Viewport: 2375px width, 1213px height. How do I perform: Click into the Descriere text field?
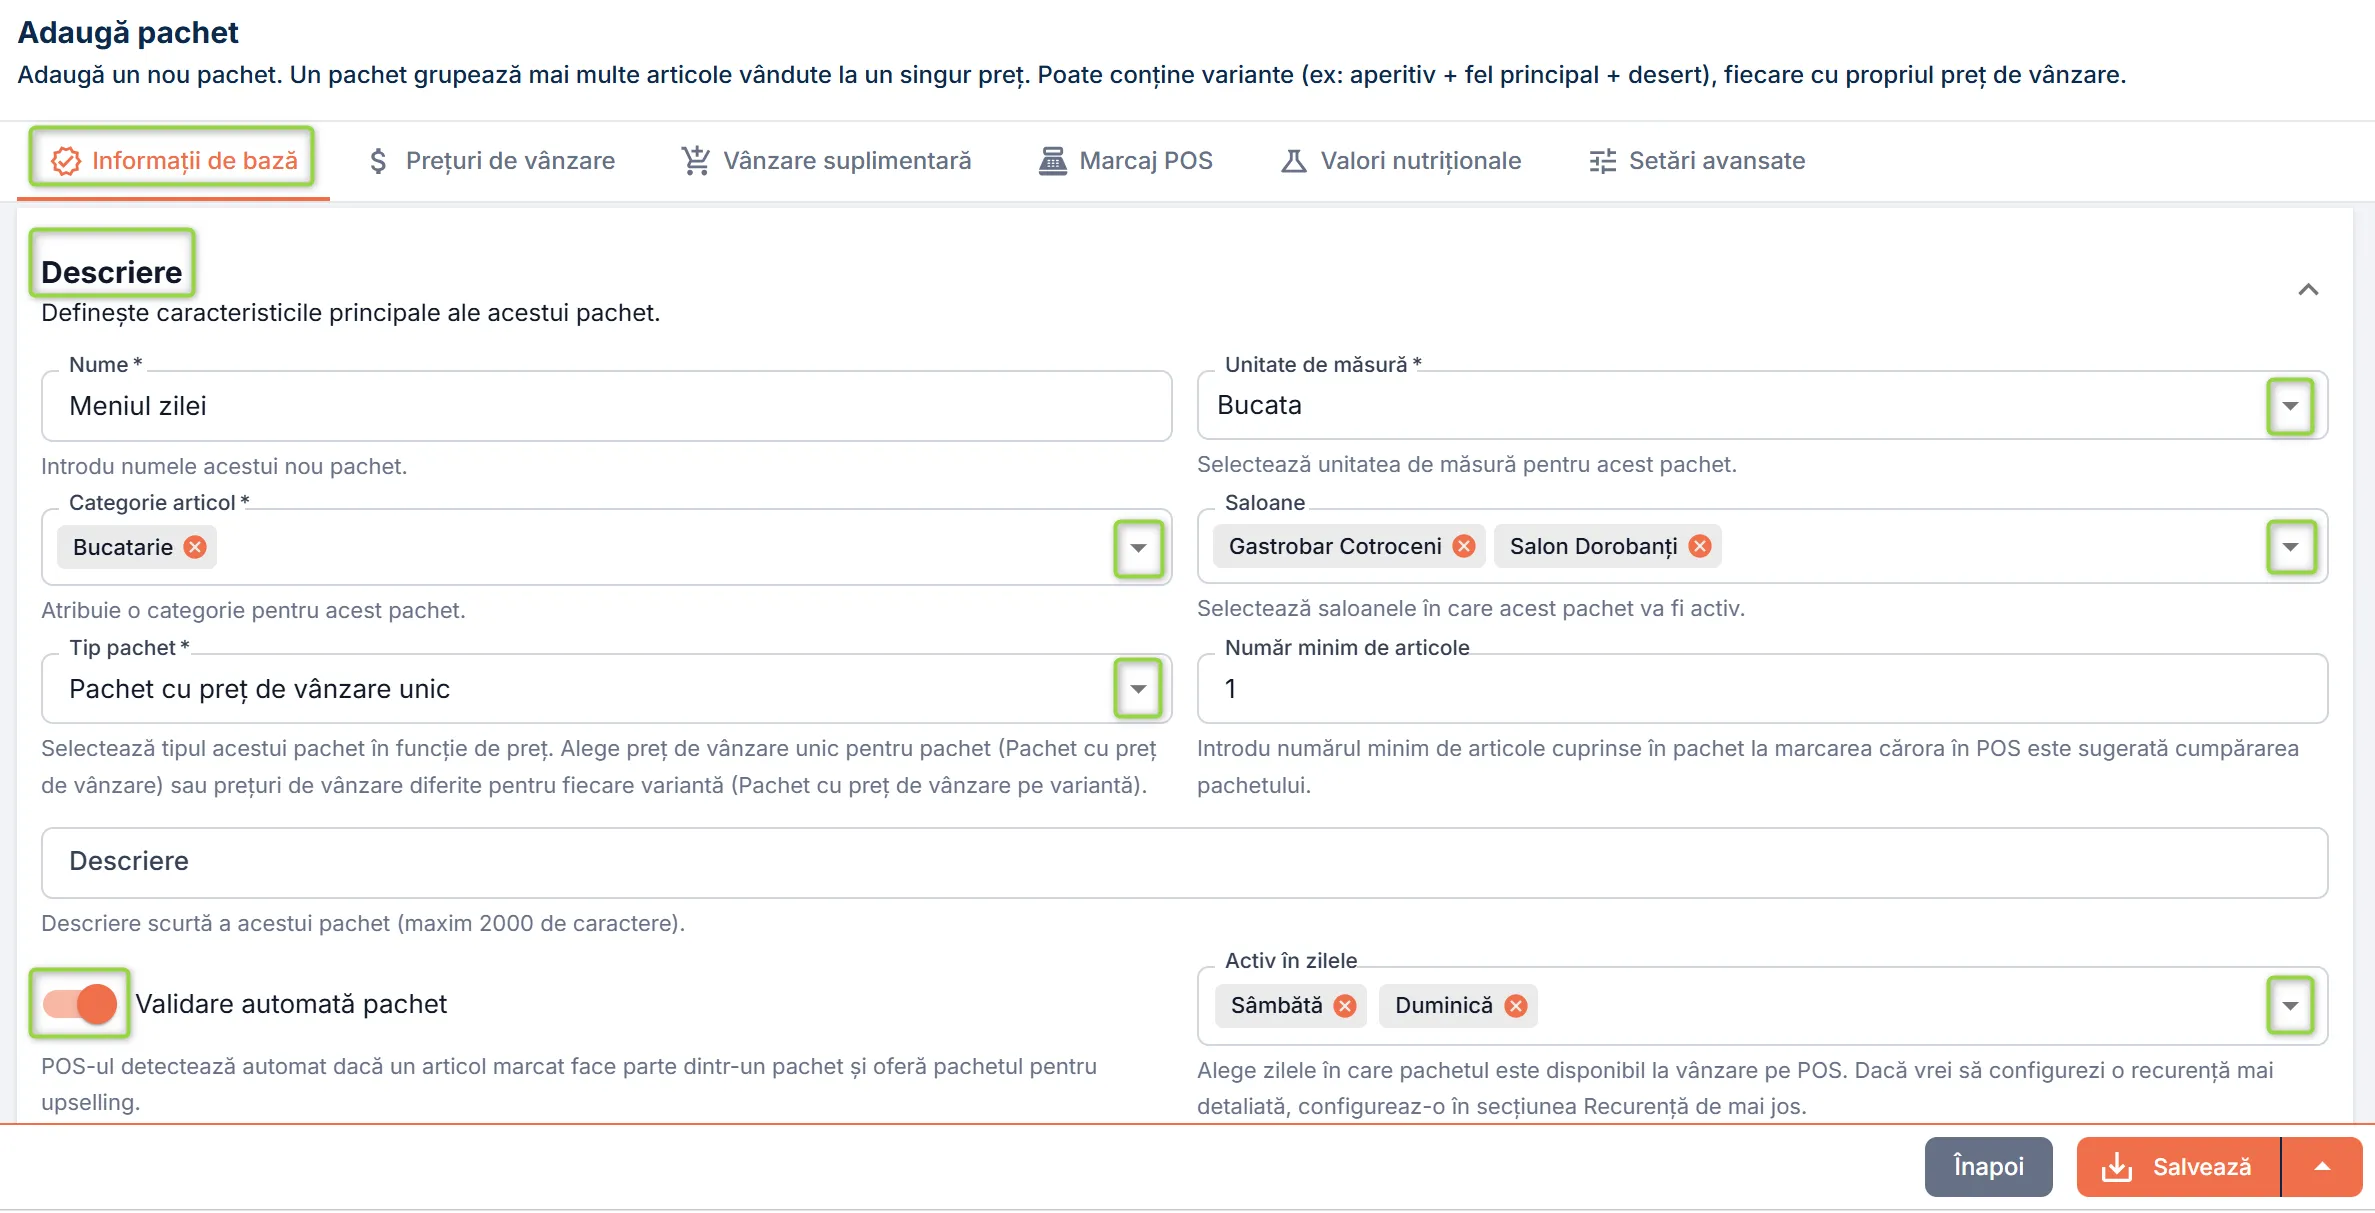click(x=1184, y=862)
